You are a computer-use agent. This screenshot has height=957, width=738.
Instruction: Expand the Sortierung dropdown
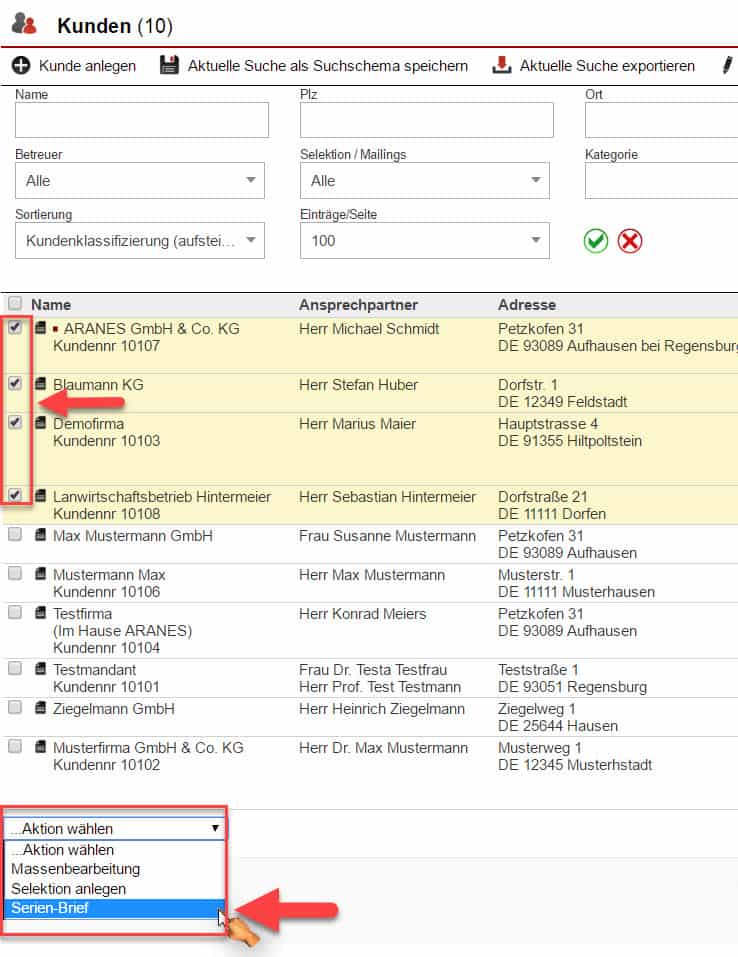140,241
